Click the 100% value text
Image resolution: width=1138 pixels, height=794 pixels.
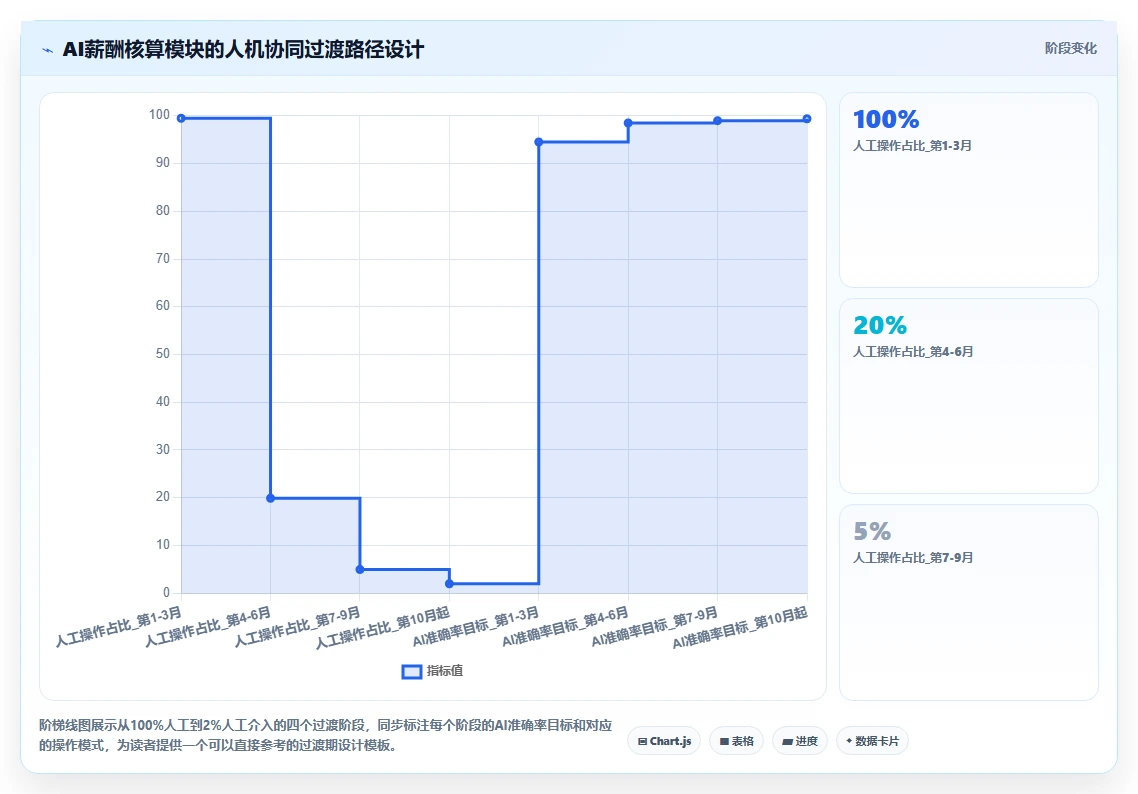(886, 119)
